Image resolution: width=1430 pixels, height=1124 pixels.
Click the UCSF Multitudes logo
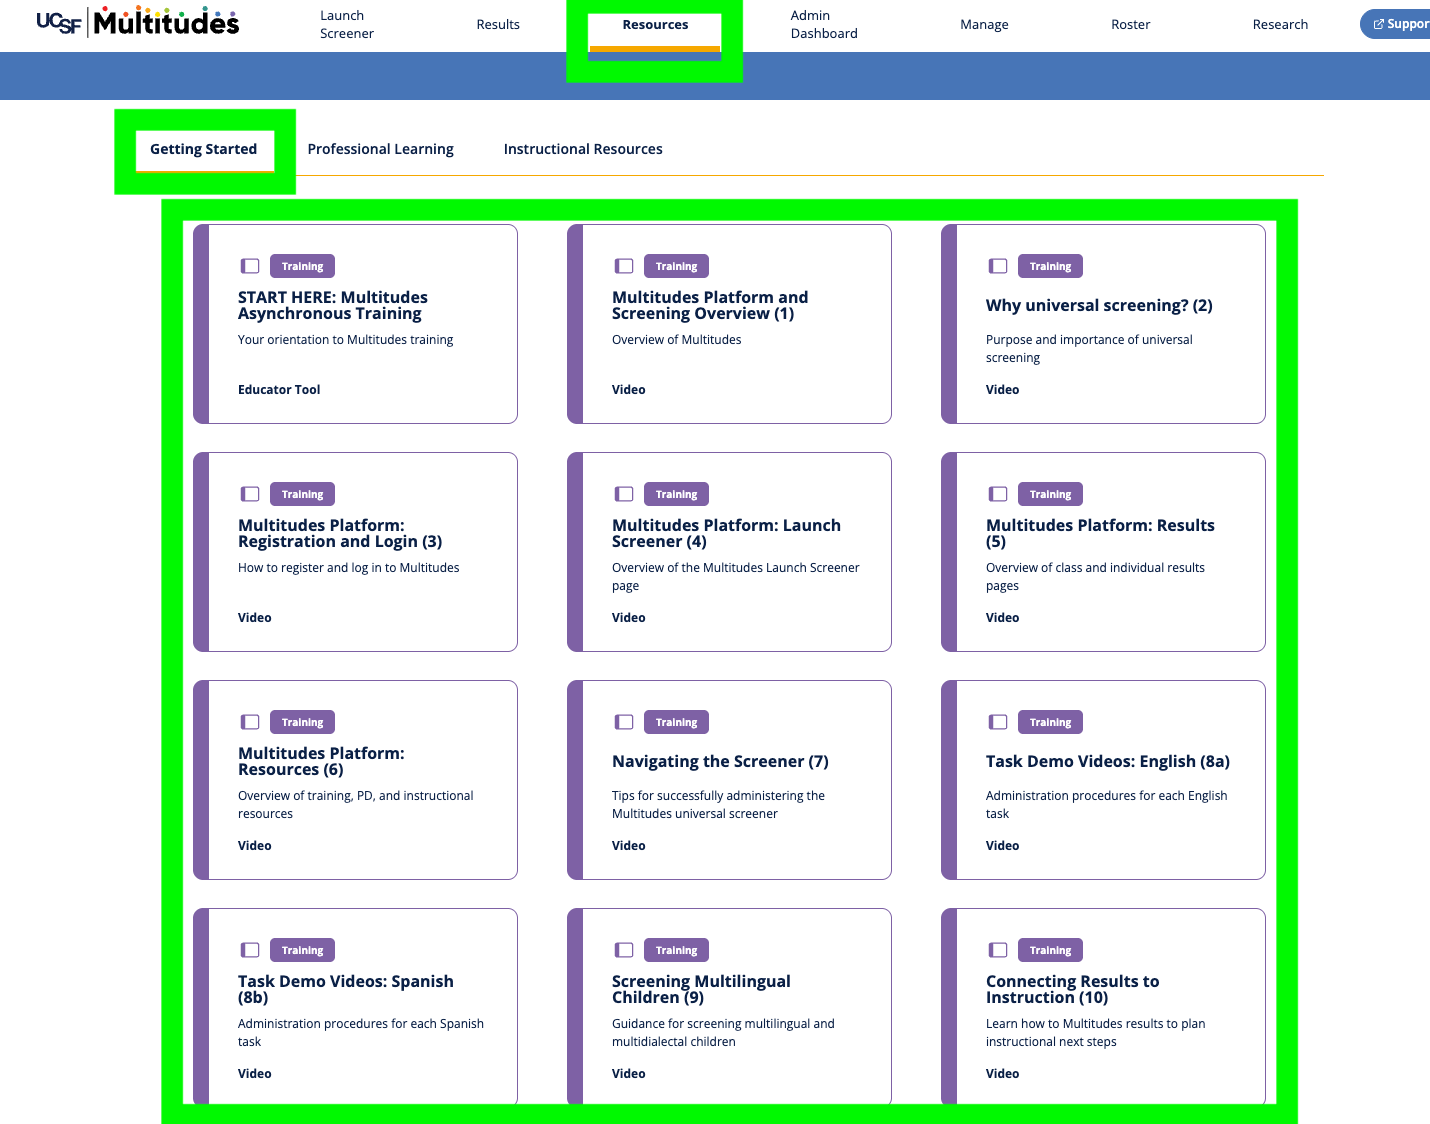tap(138, 22)
